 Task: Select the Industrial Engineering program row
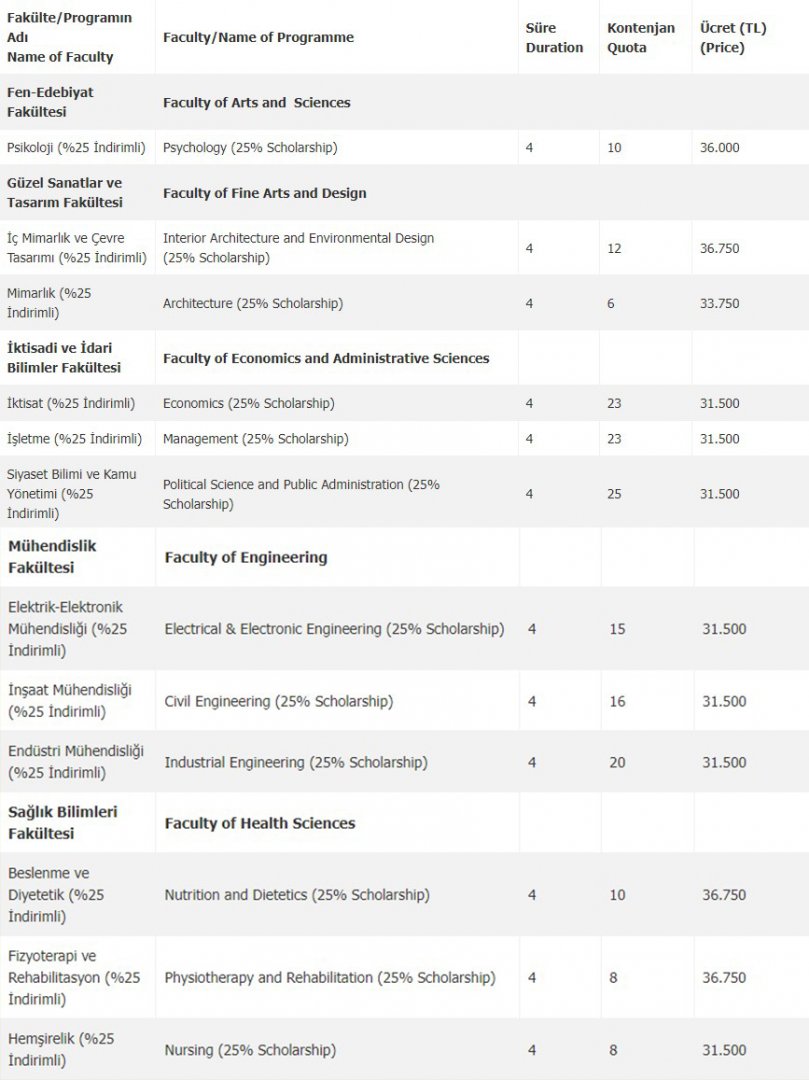click(x=295, y=762)
